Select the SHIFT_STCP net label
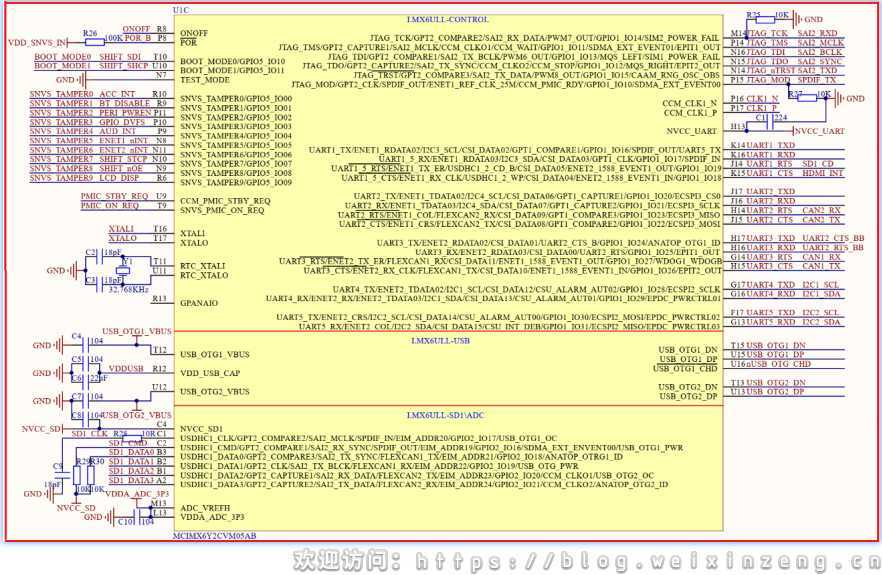This screenshot has height=575, width=882. [x=124, y=159]
